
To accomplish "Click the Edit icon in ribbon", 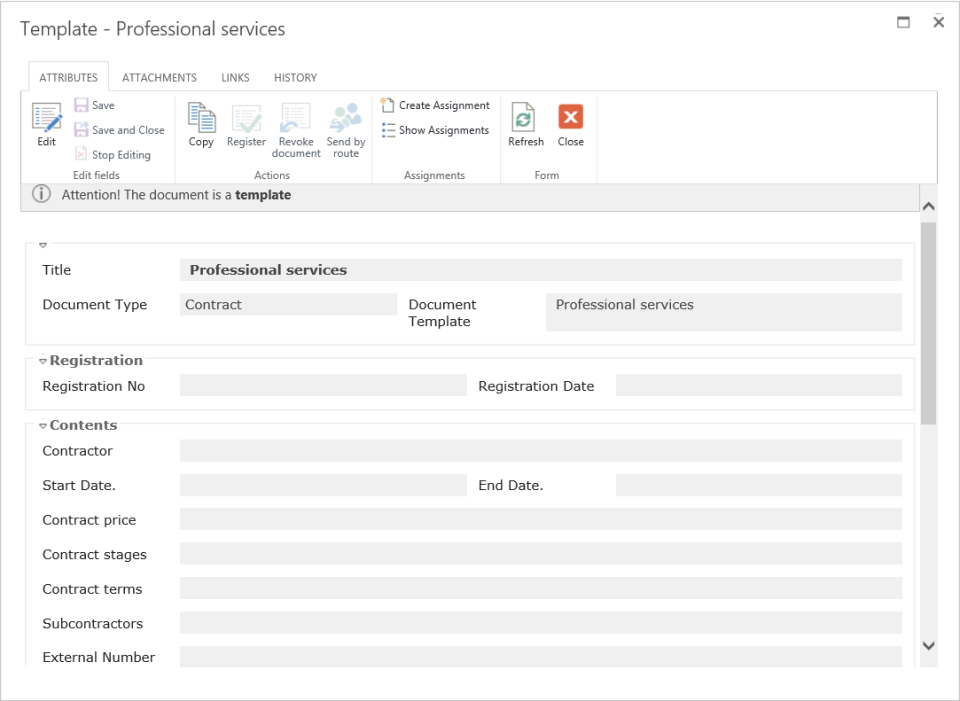I will click(x=46, y=119).
